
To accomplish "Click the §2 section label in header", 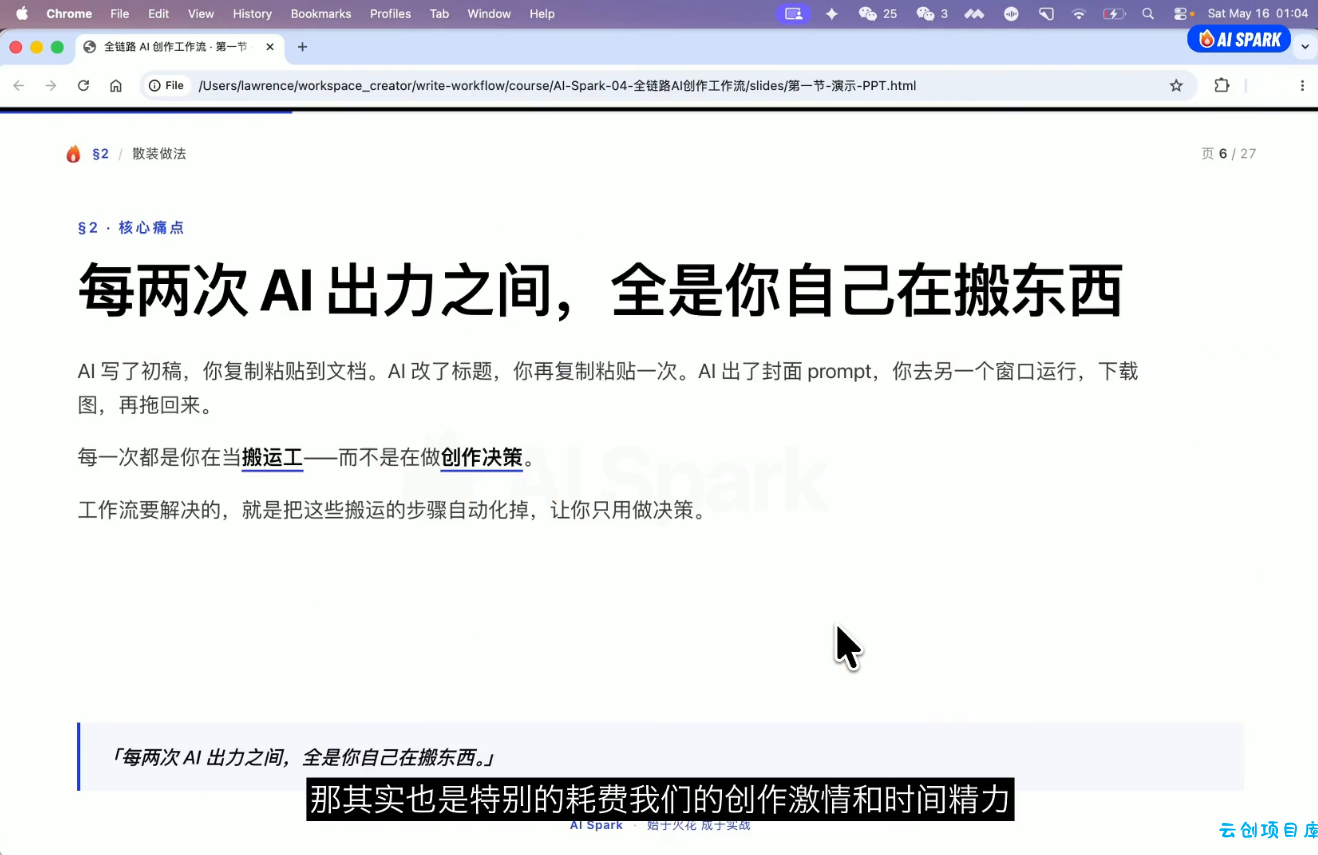I will (x=100, y=154).
